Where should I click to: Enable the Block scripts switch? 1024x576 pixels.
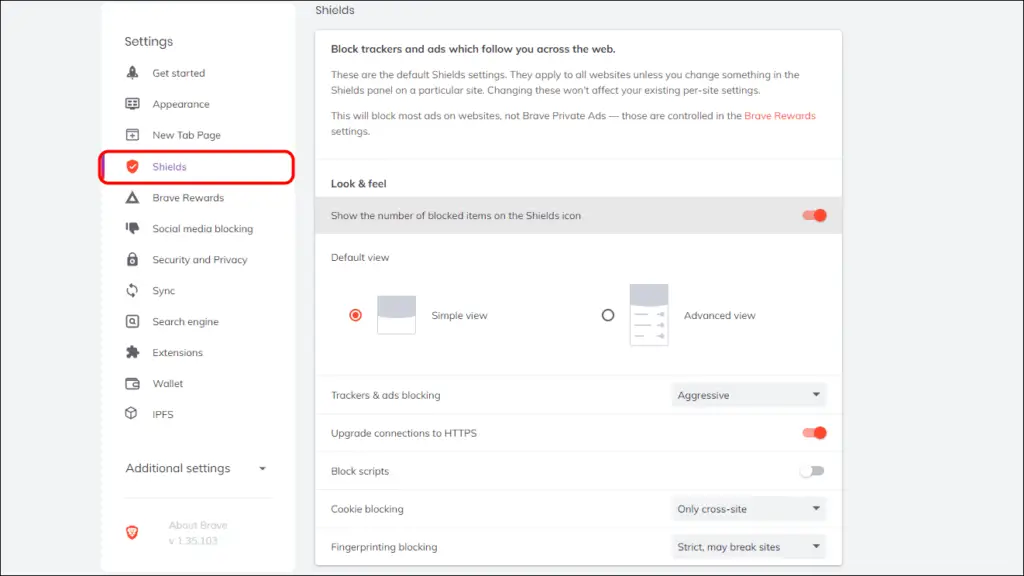point(812,471)
